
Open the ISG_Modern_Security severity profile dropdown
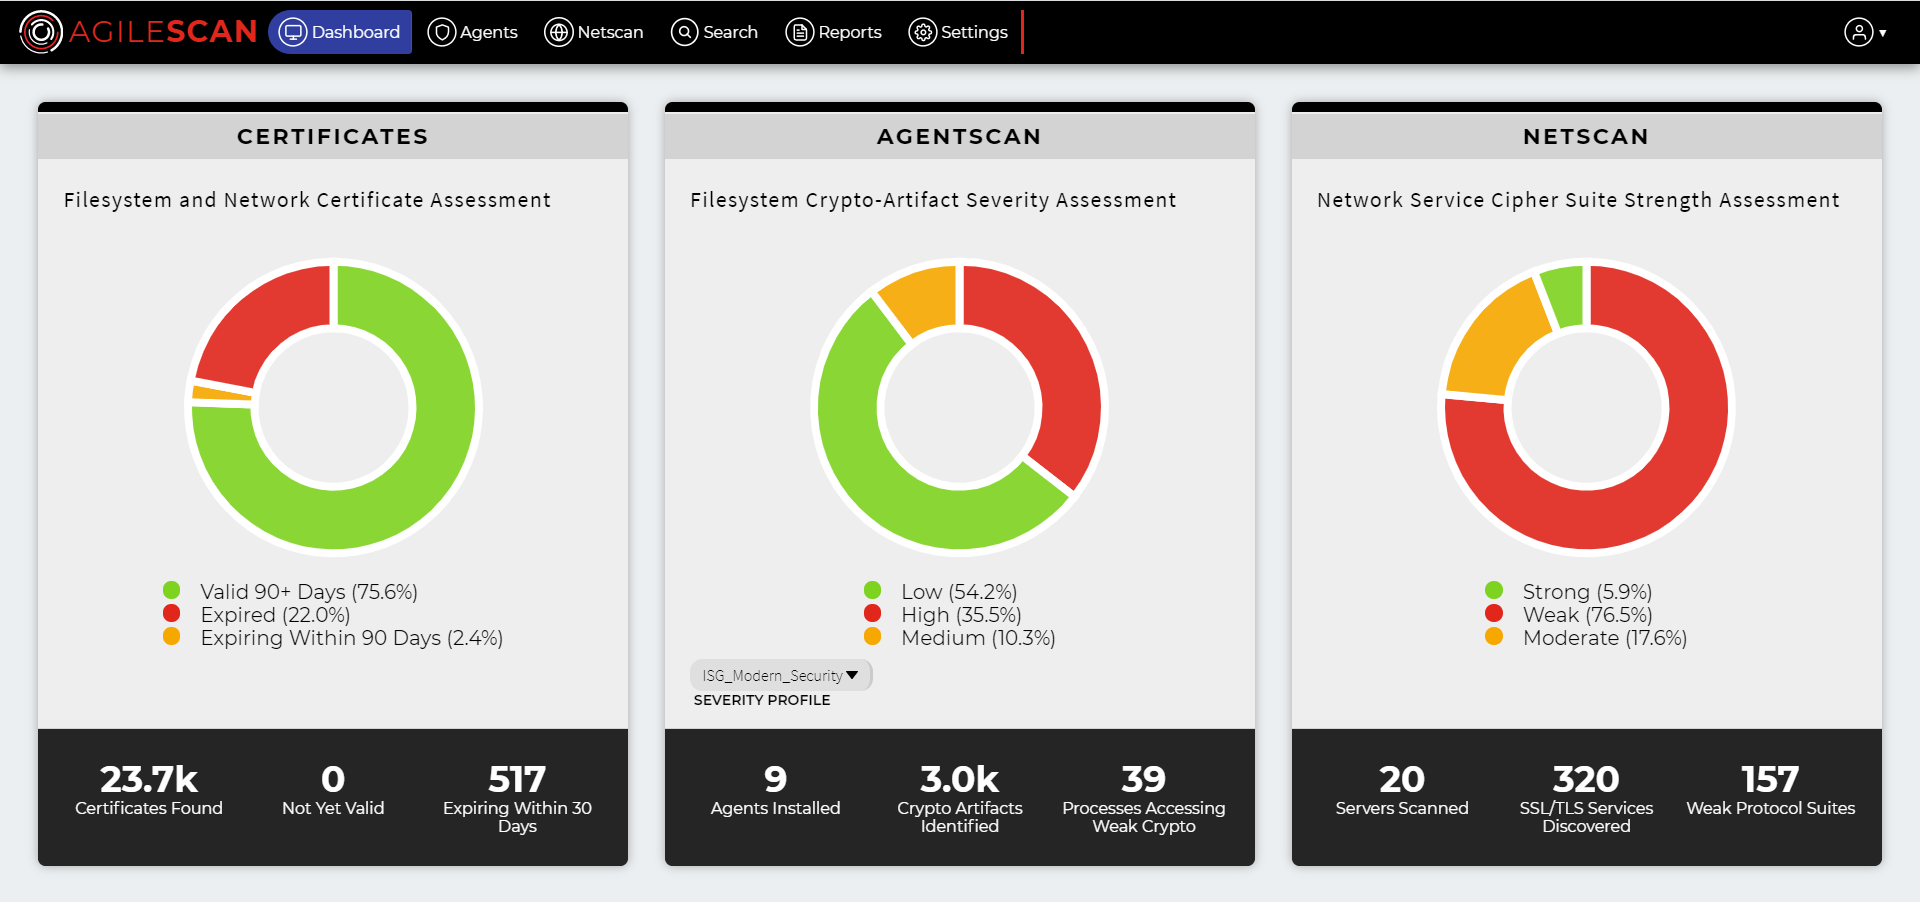pyautogui.click(x=780, y=676)
